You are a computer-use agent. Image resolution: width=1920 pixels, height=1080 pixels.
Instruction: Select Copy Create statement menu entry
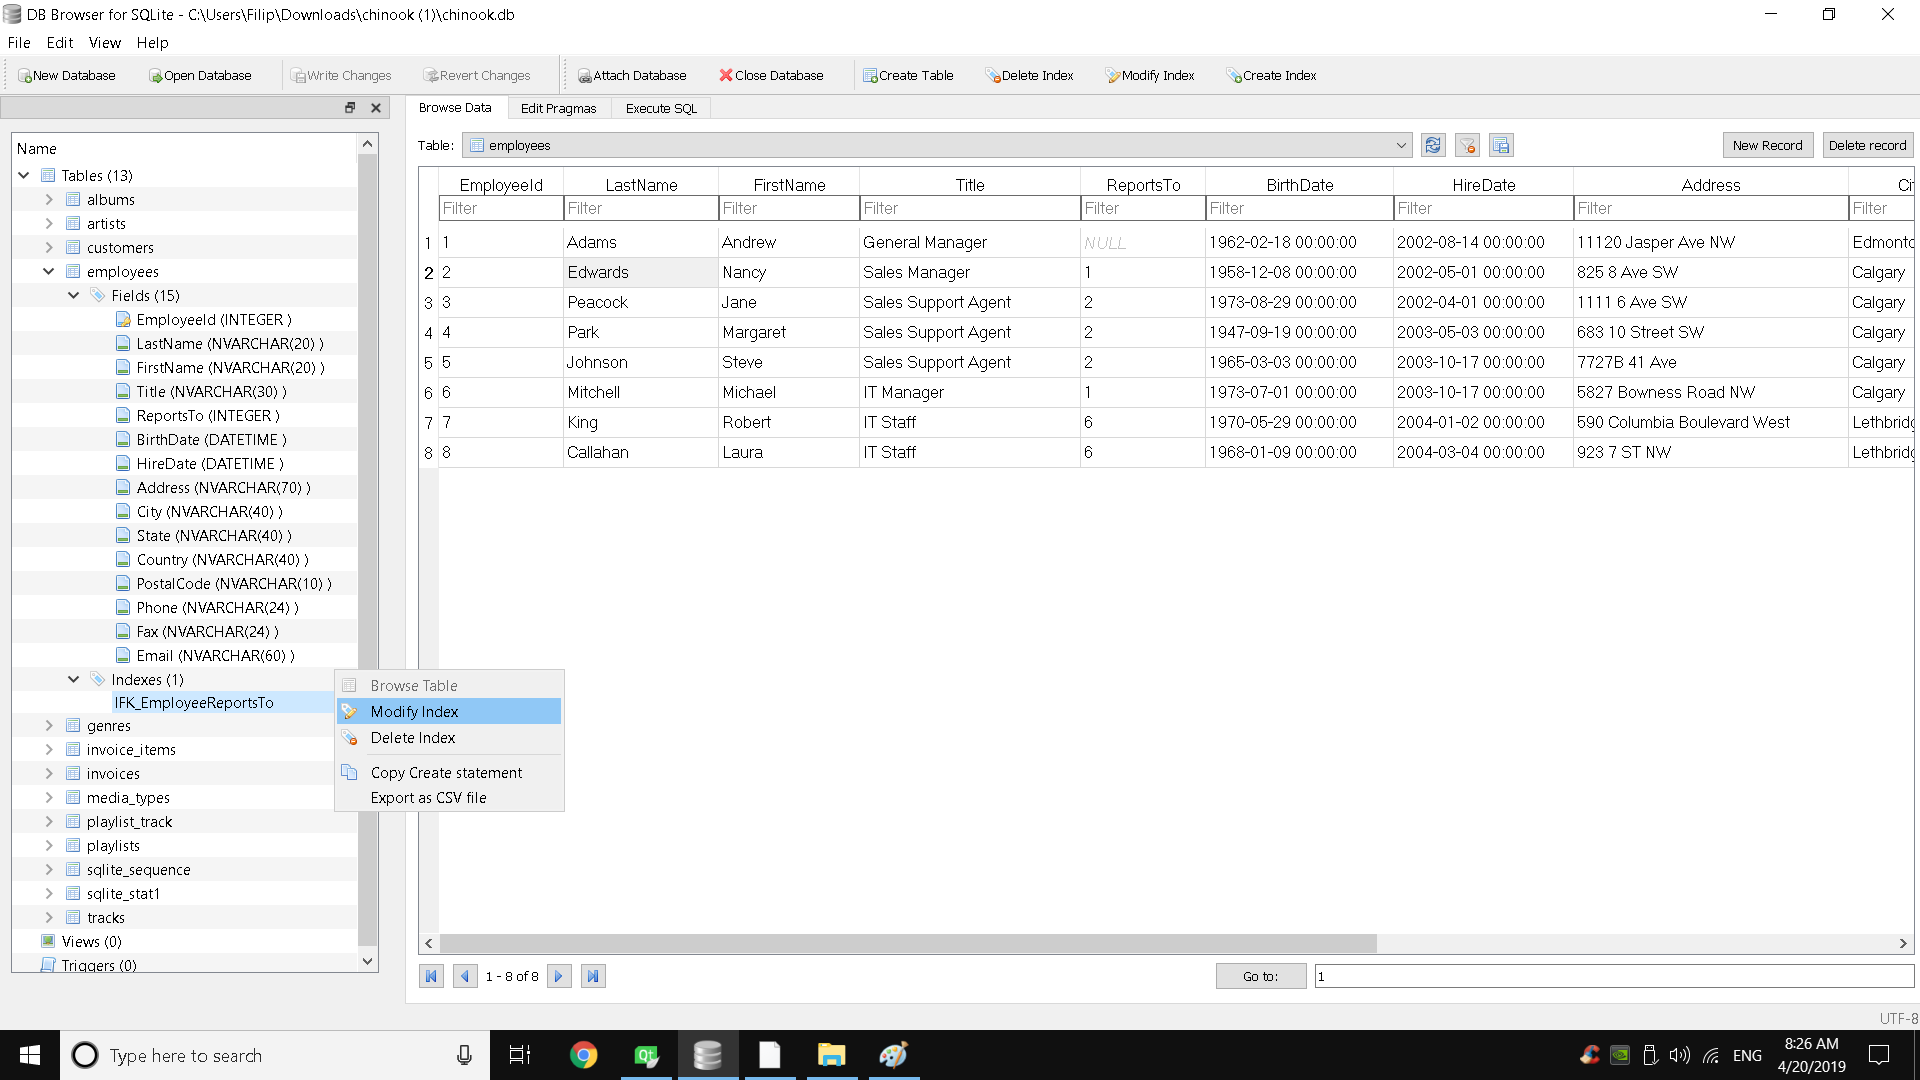(x=449, y=773)
